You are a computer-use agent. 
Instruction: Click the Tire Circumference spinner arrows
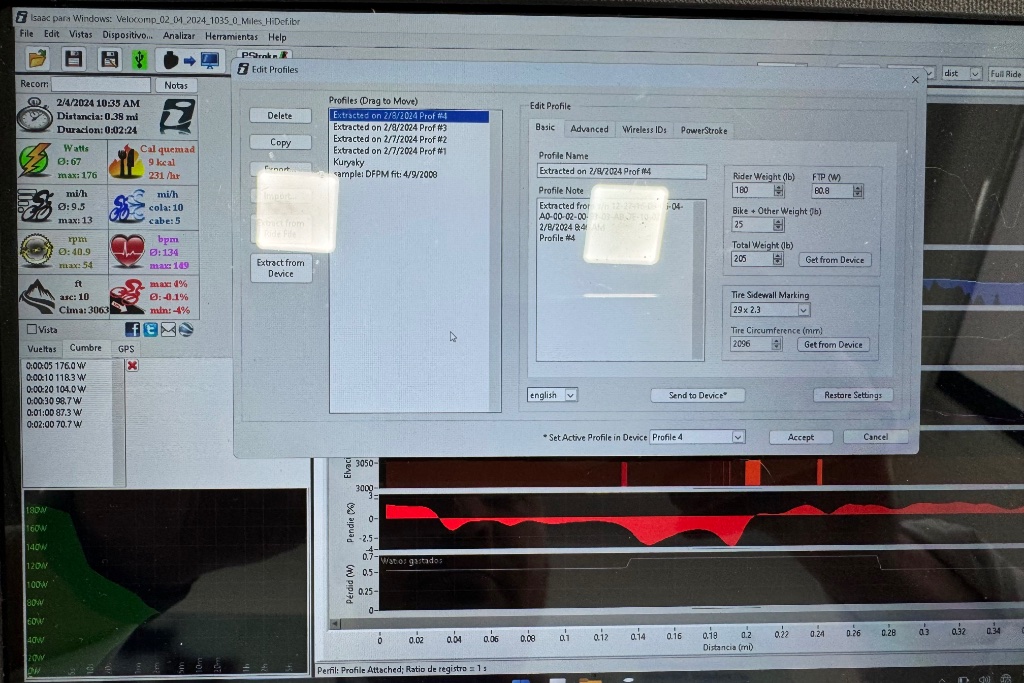tap(776, 344)
